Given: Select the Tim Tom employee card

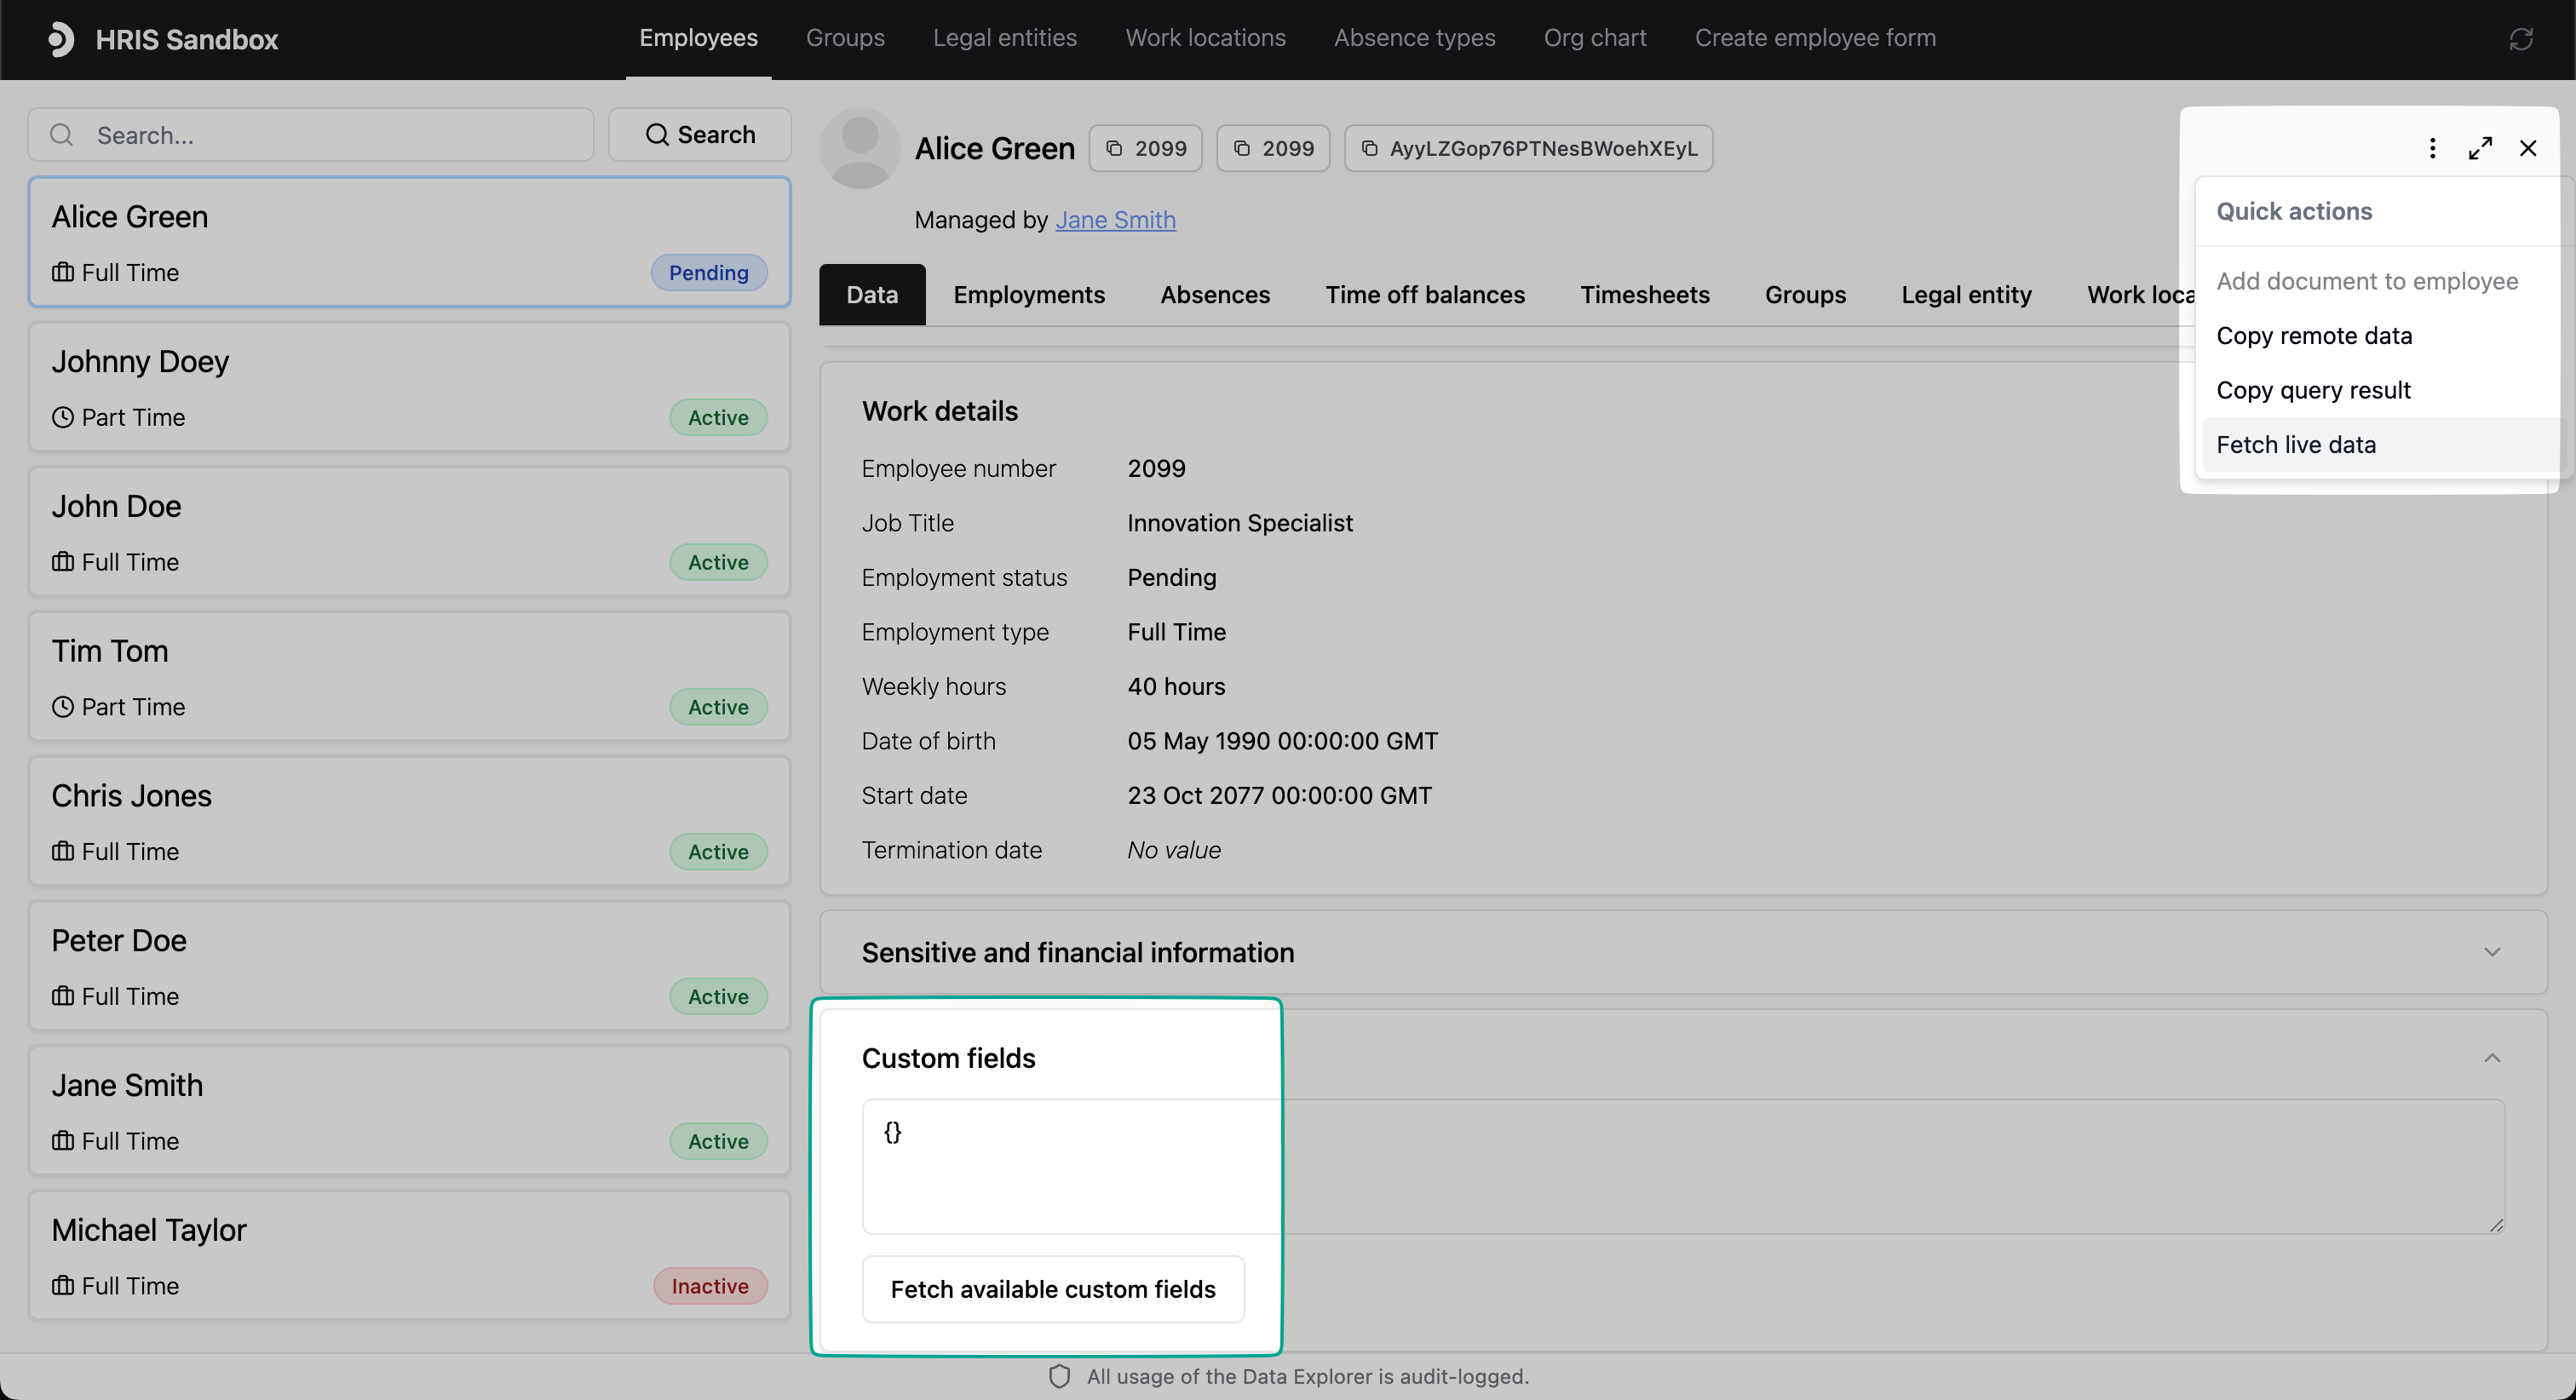Looking at the screenshot, I should 409,677.
